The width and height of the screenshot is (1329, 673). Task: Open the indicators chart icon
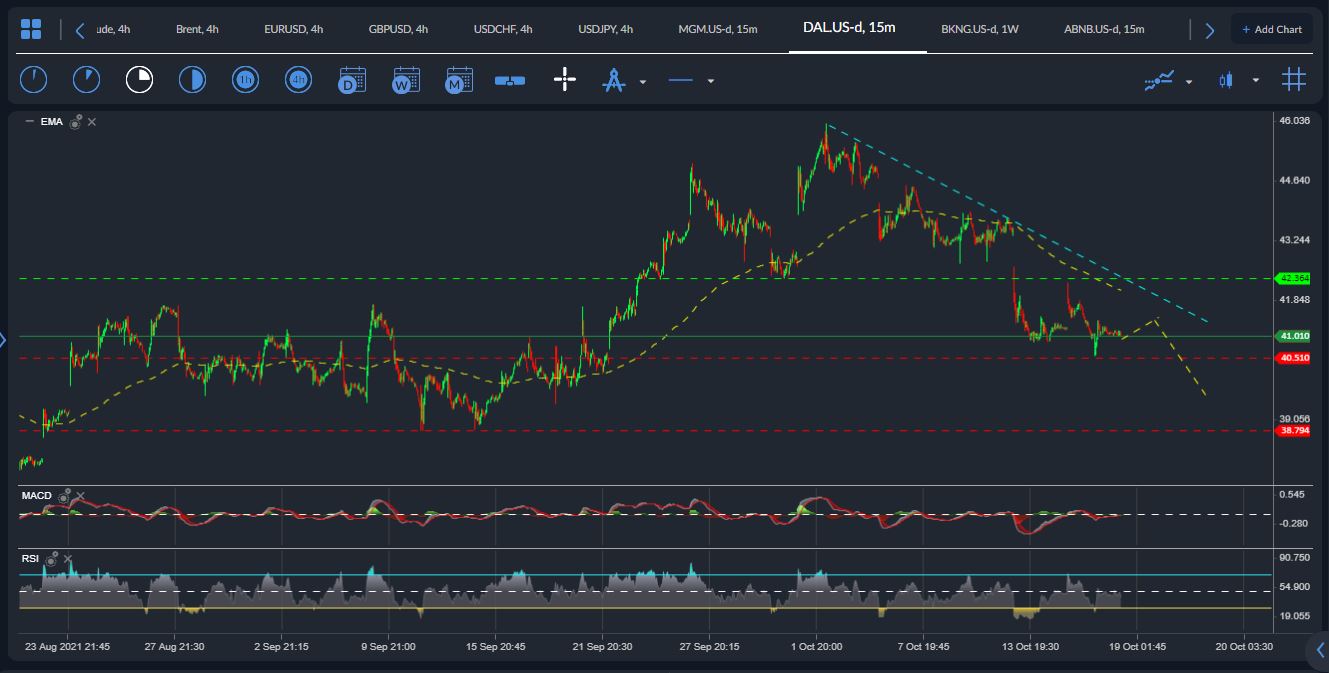click(x=1160, y=80)
